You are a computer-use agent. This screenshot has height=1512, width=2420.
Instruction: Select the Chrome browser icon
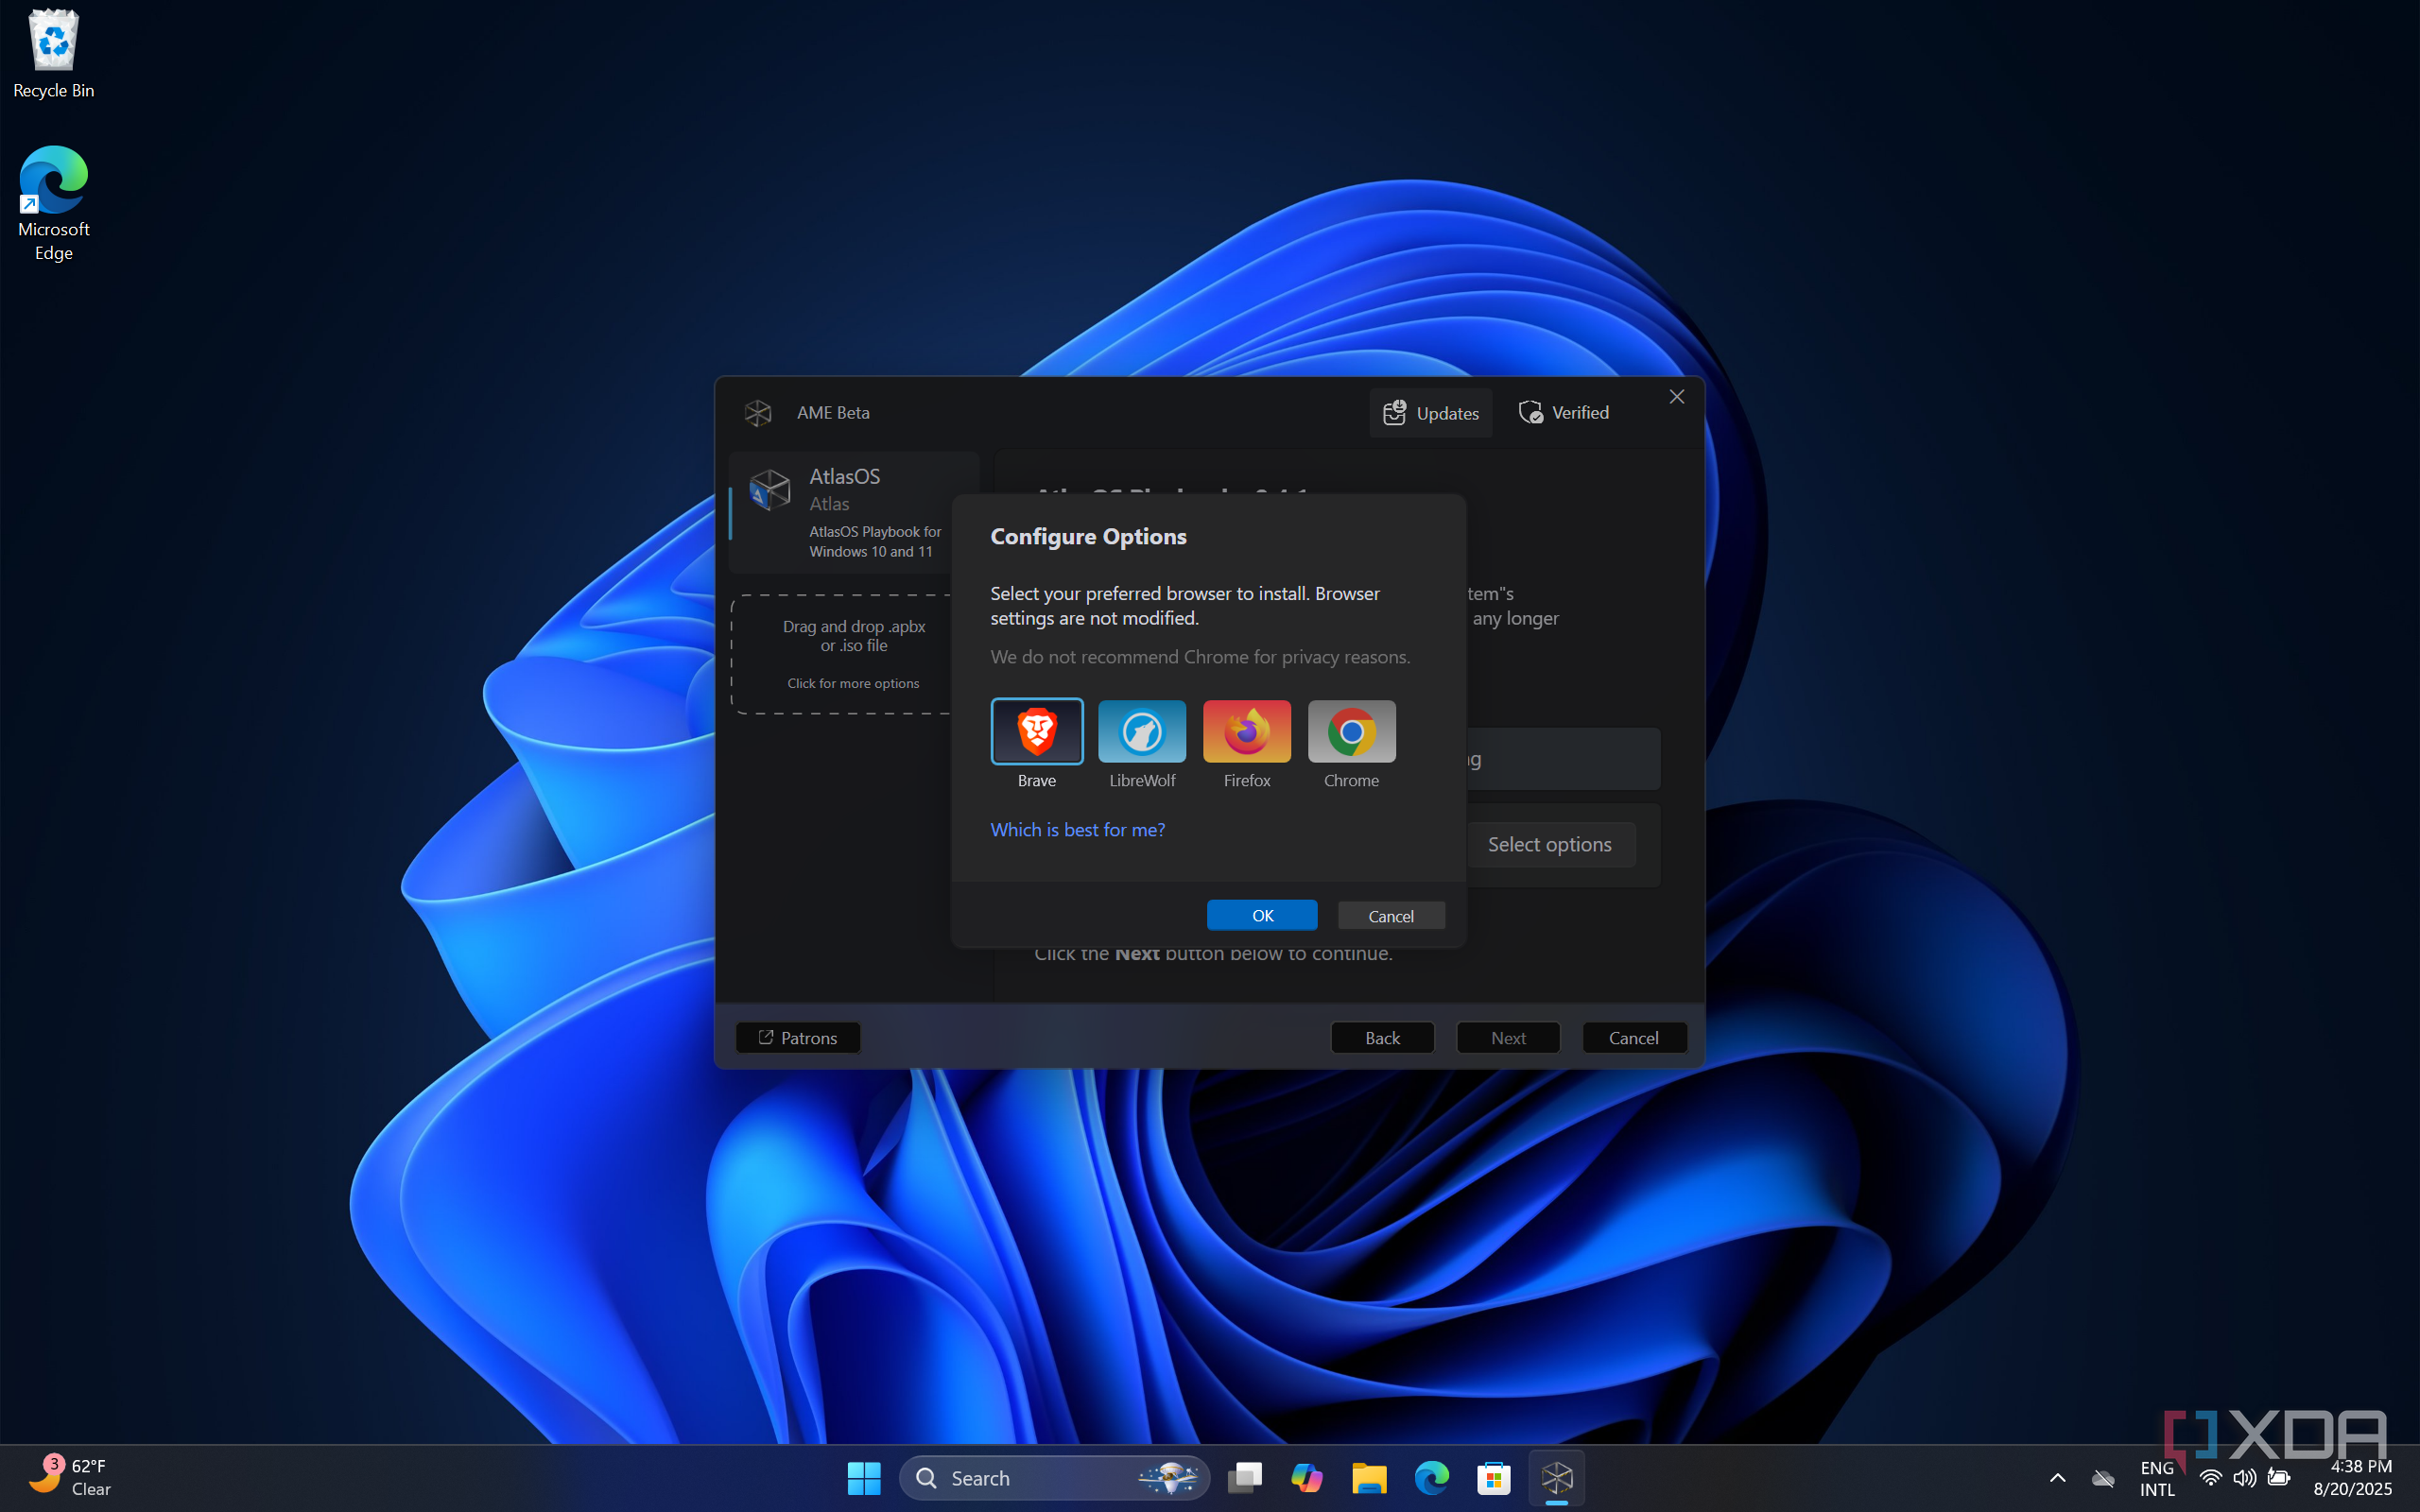tap(1351, 732)
